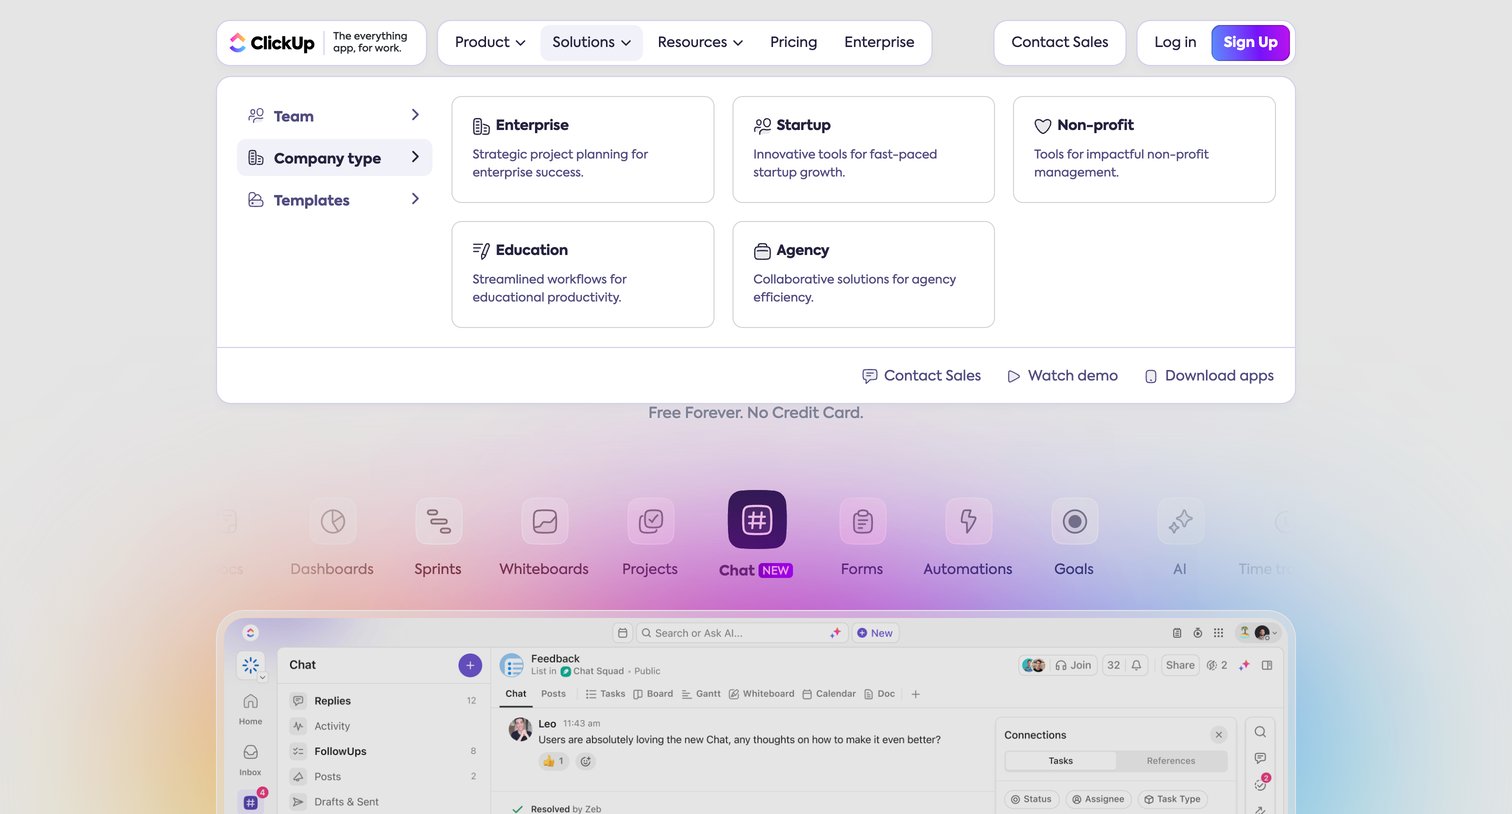Click the Search or Ask AI field
Image resolution: width=1512 pixels, height=814 pixels.
click(741, 633)
